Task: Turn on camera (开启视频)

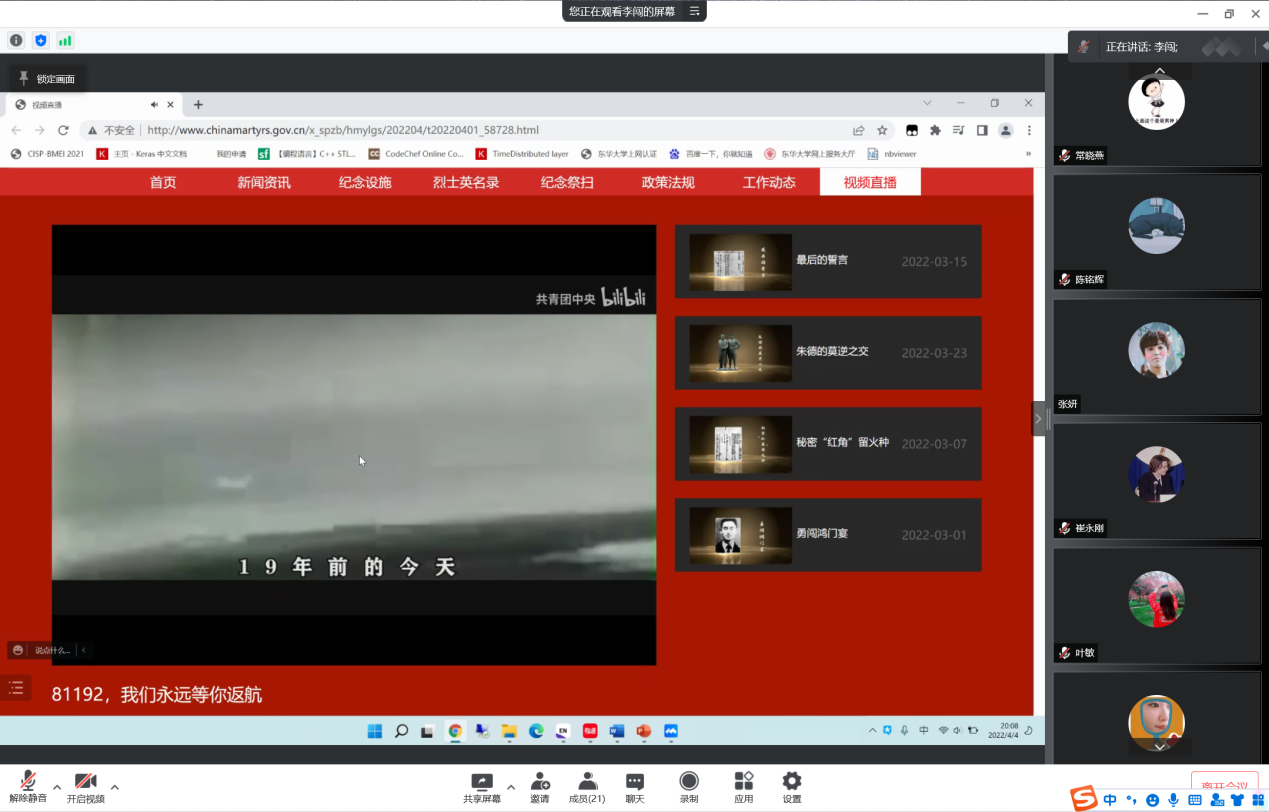Action: point(85,786)
